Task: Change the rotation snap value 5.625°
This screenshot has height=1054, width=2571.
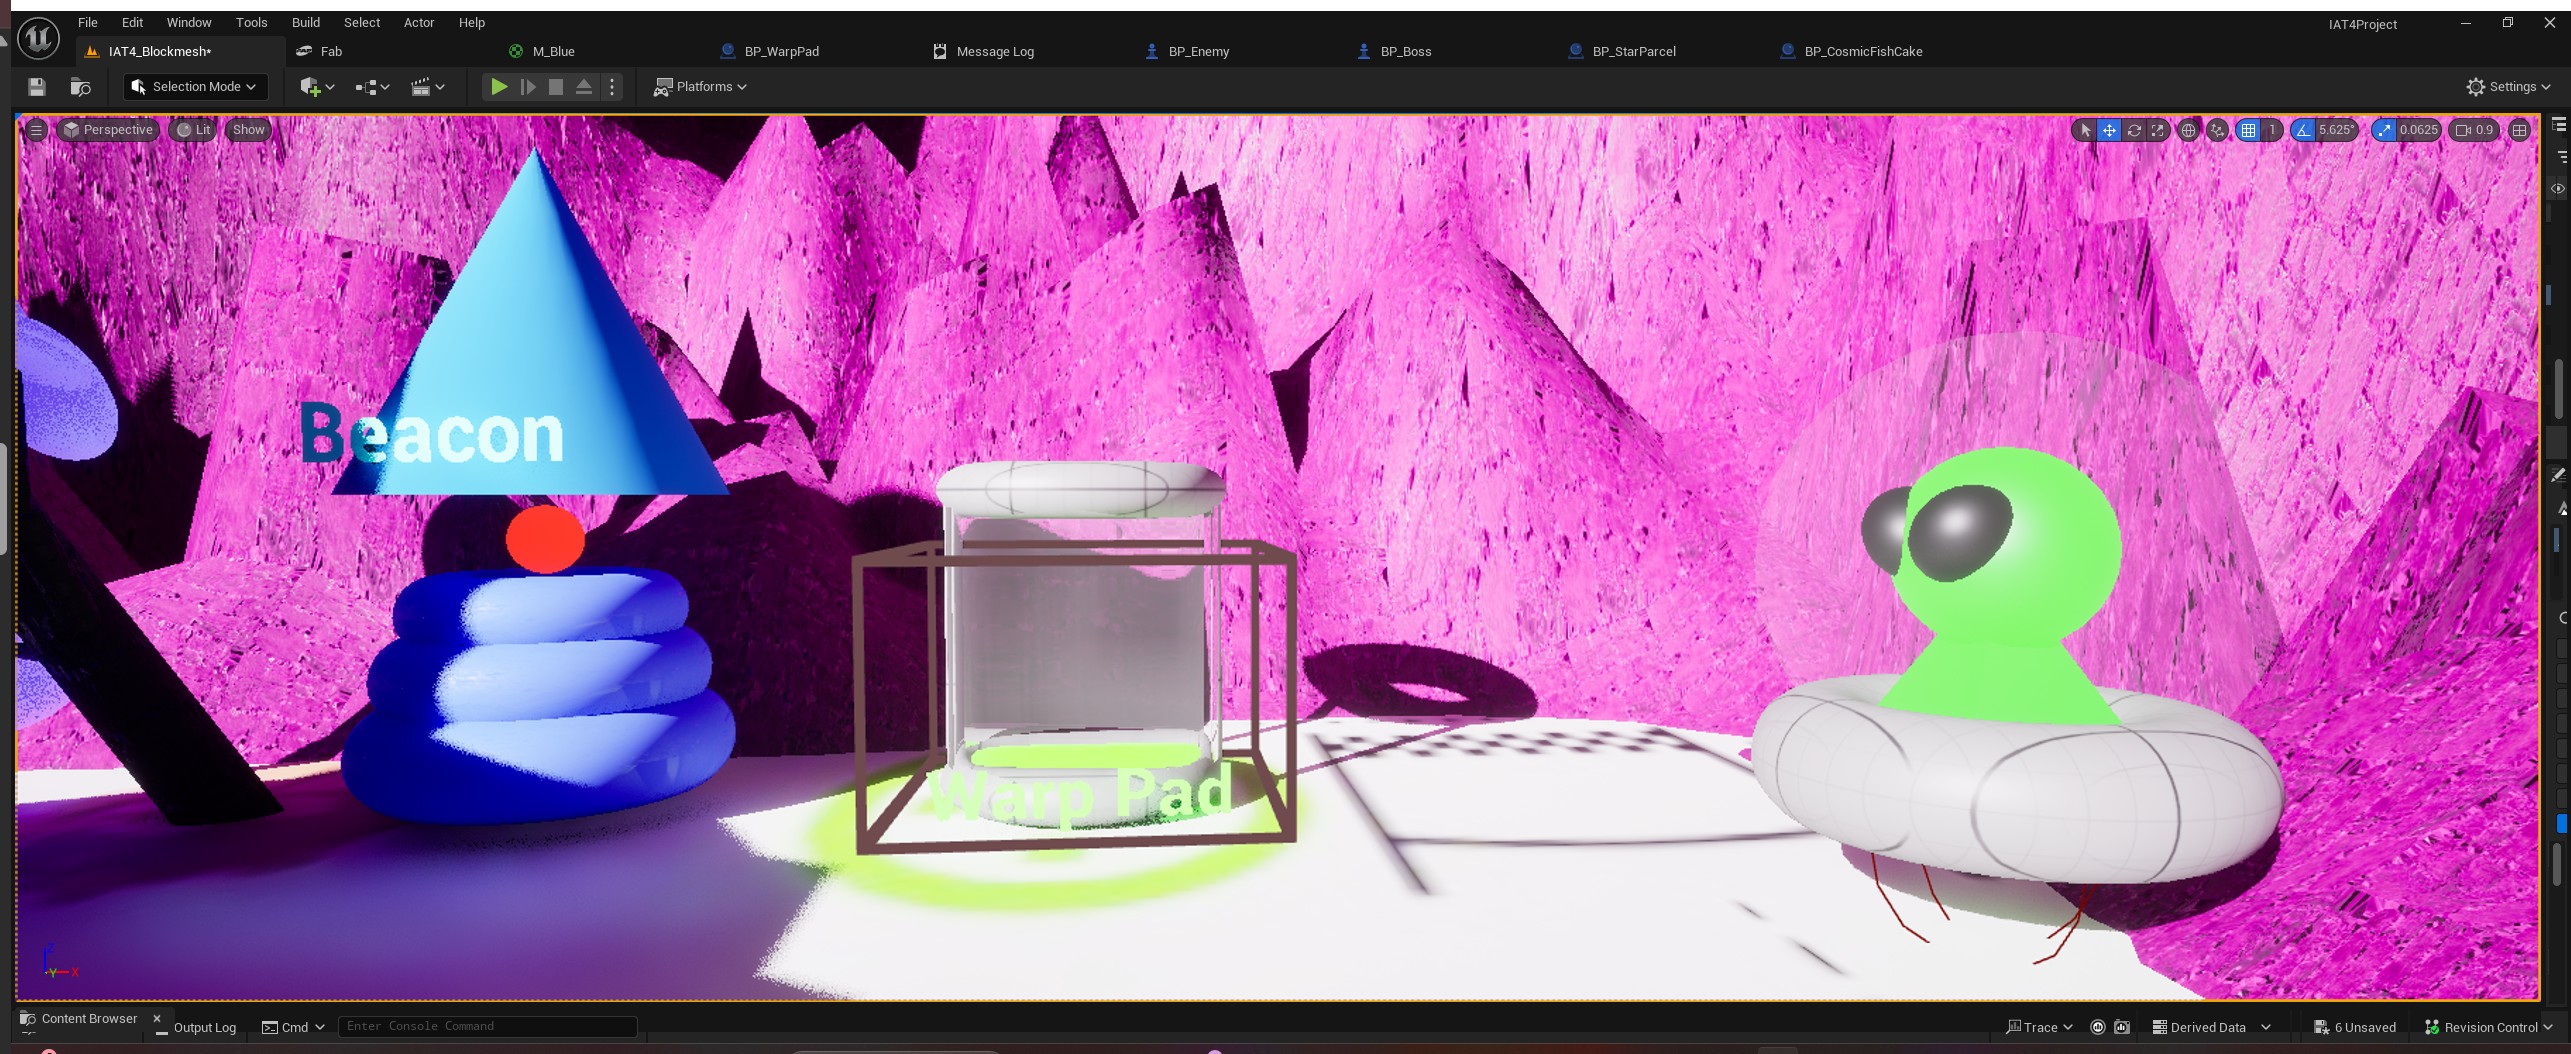Action: point(2337,130)
